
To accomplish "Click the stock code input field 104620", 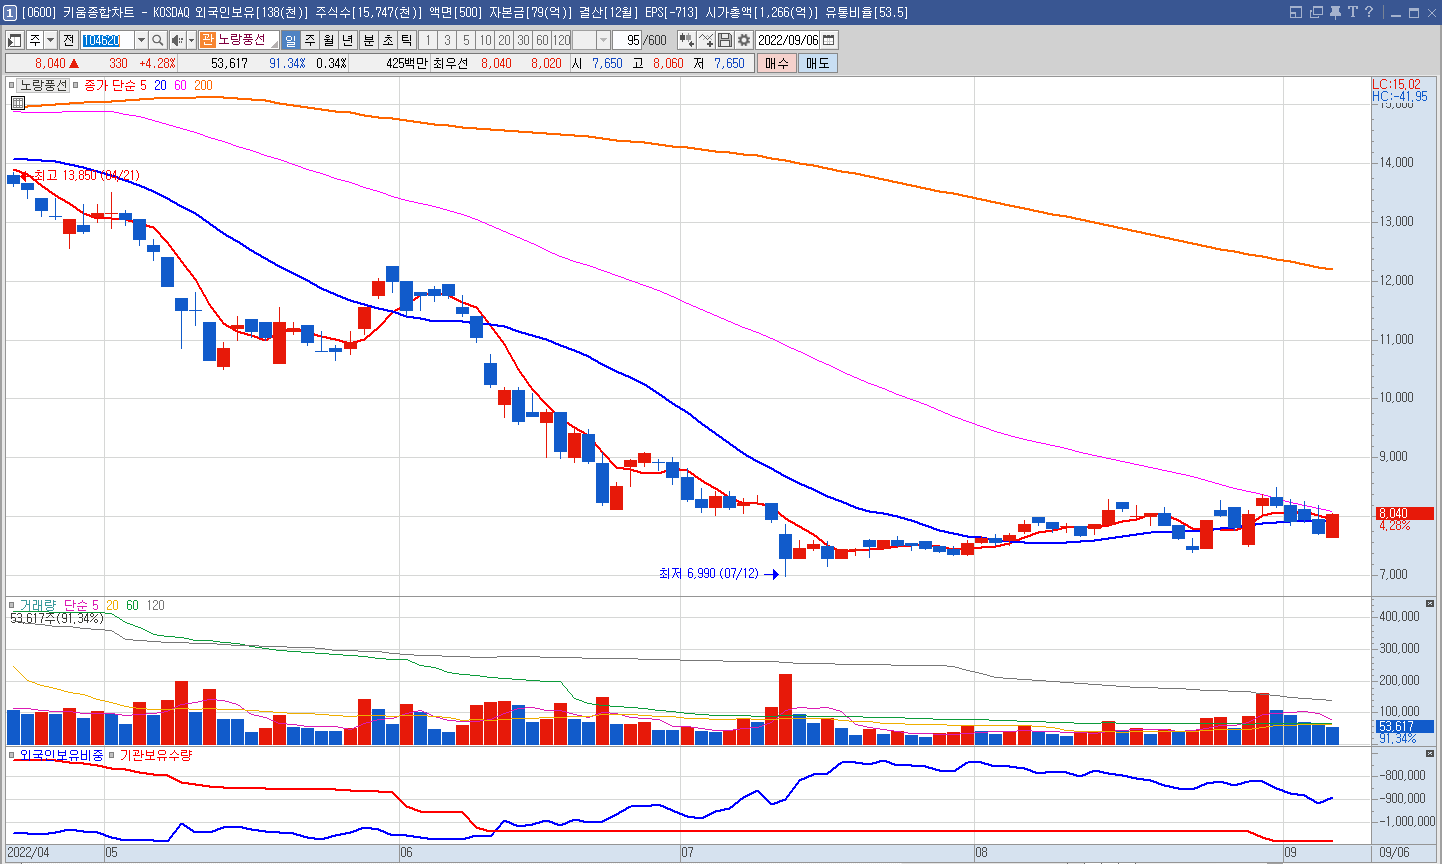I will coord(107,40).
